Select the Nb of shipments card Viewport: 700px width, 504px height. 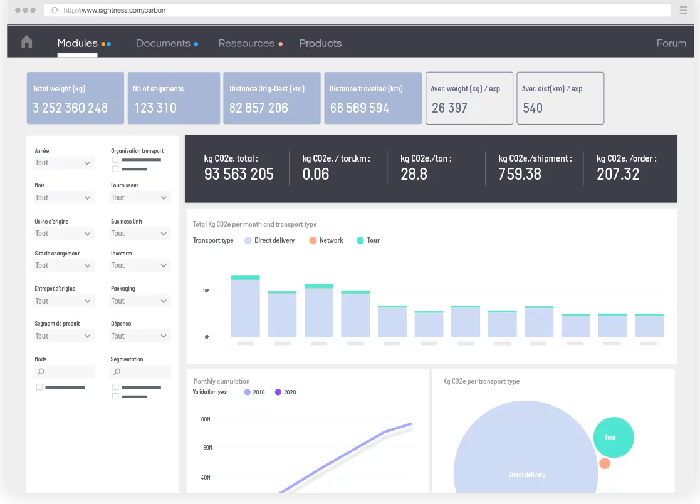point(174,98)
